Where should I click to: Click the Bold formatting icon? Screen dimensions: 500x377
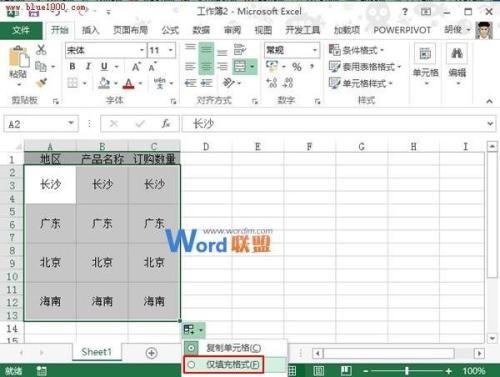[72, 66]
